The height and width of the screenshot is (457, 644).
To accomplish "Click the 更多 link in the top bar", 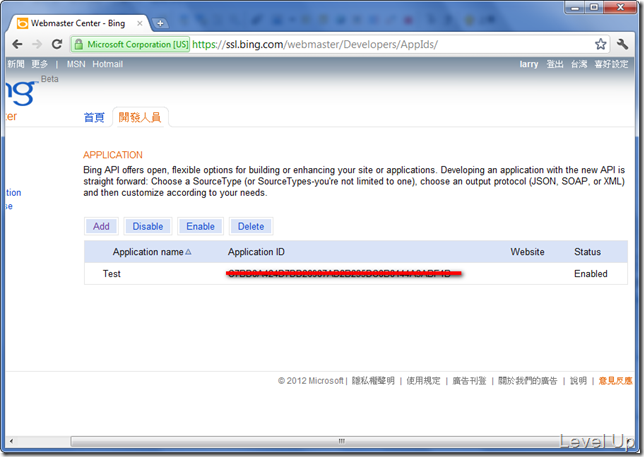I will click(39, 64).
